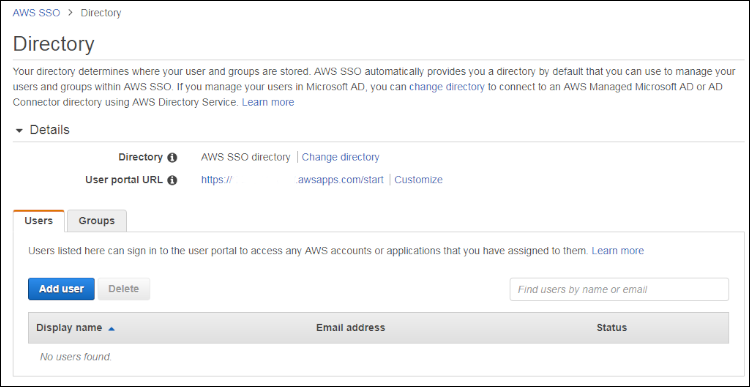The height and width of the screenshot is (387, 750).
Task: Click the sort arrow next to Display name
Action: pyautogui.click(x=111, y=329)
